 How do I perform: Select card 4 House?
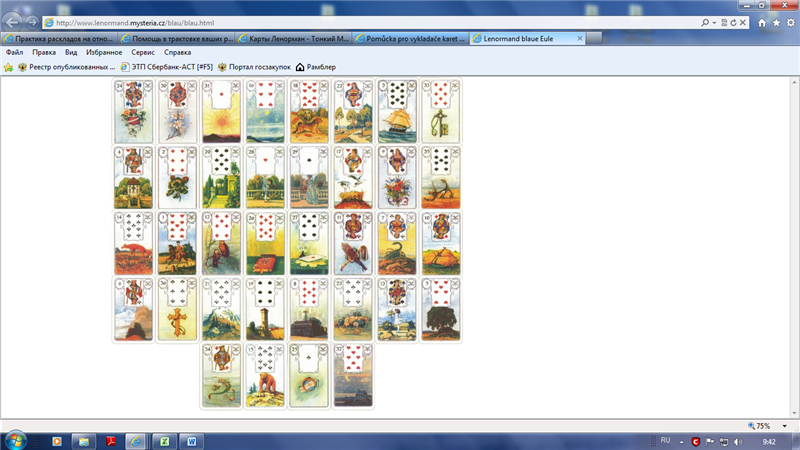coord(133,177)
